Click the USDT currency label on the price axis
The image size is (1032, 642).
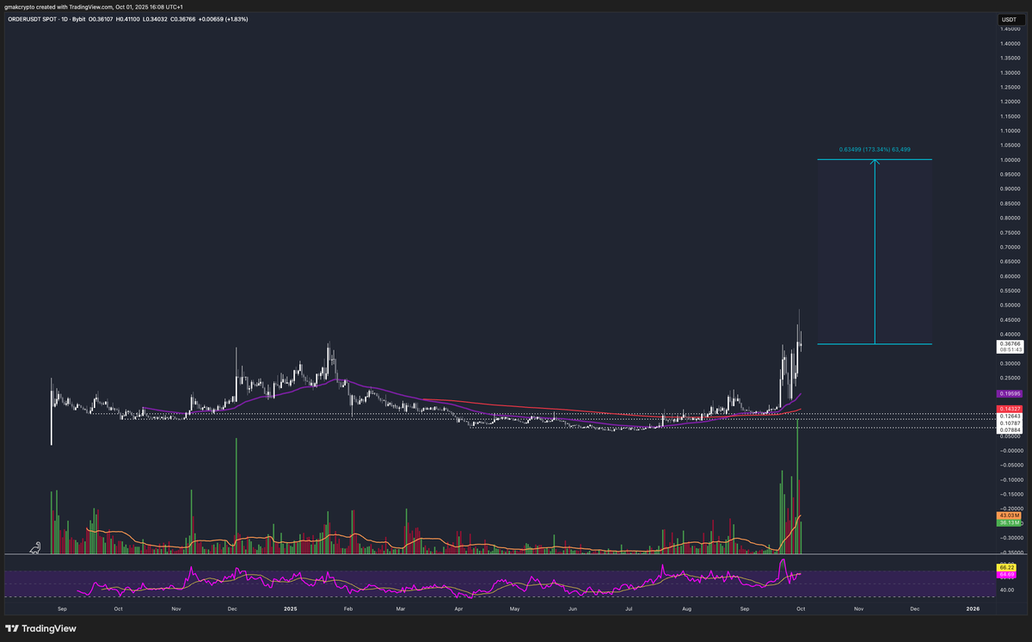pos(1008,19)
